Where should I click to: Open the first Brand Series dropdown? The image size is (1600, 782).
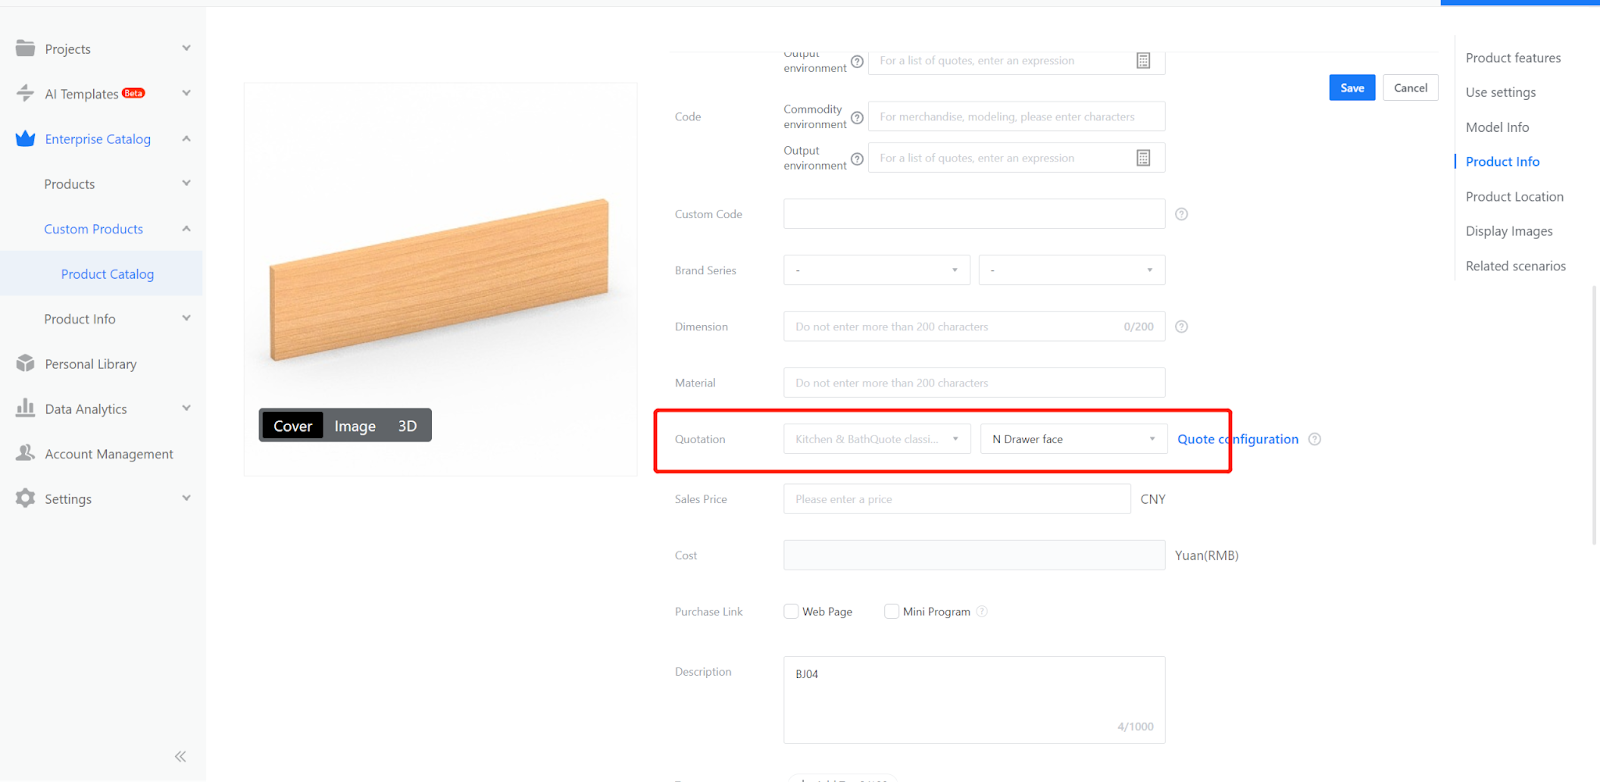point(876,270)
